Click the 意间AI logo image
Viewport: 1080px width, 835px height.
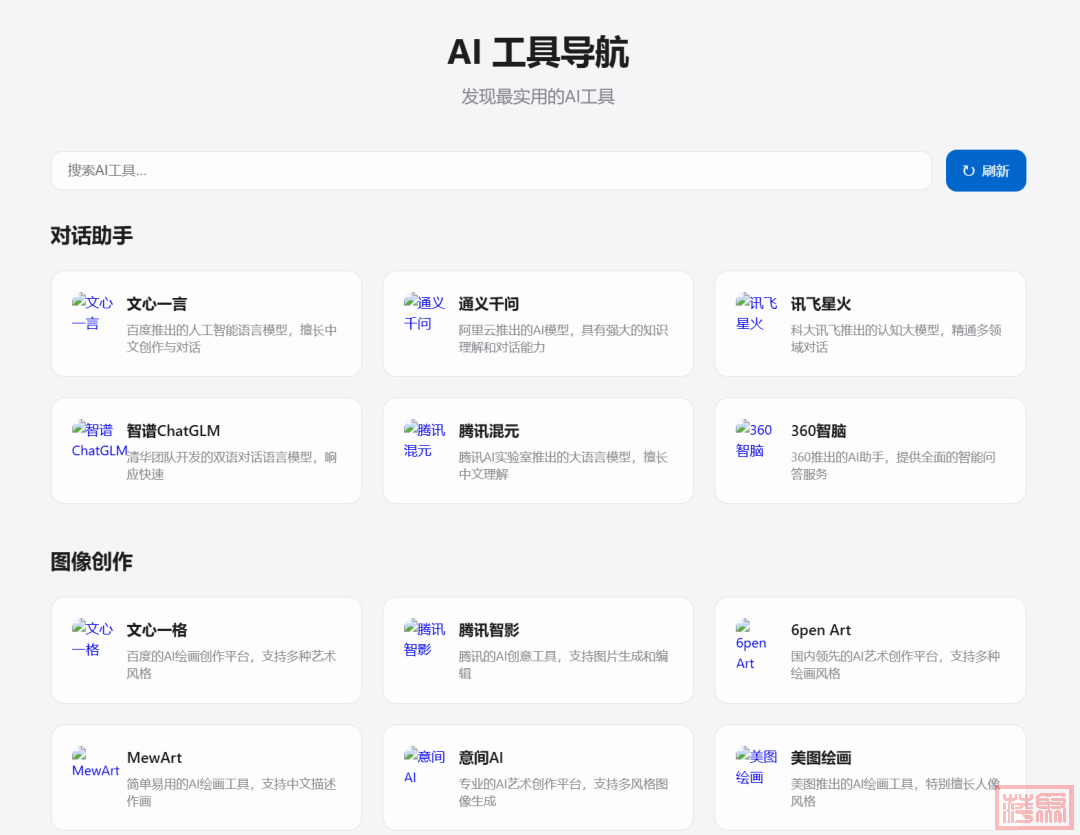point(424,766)
